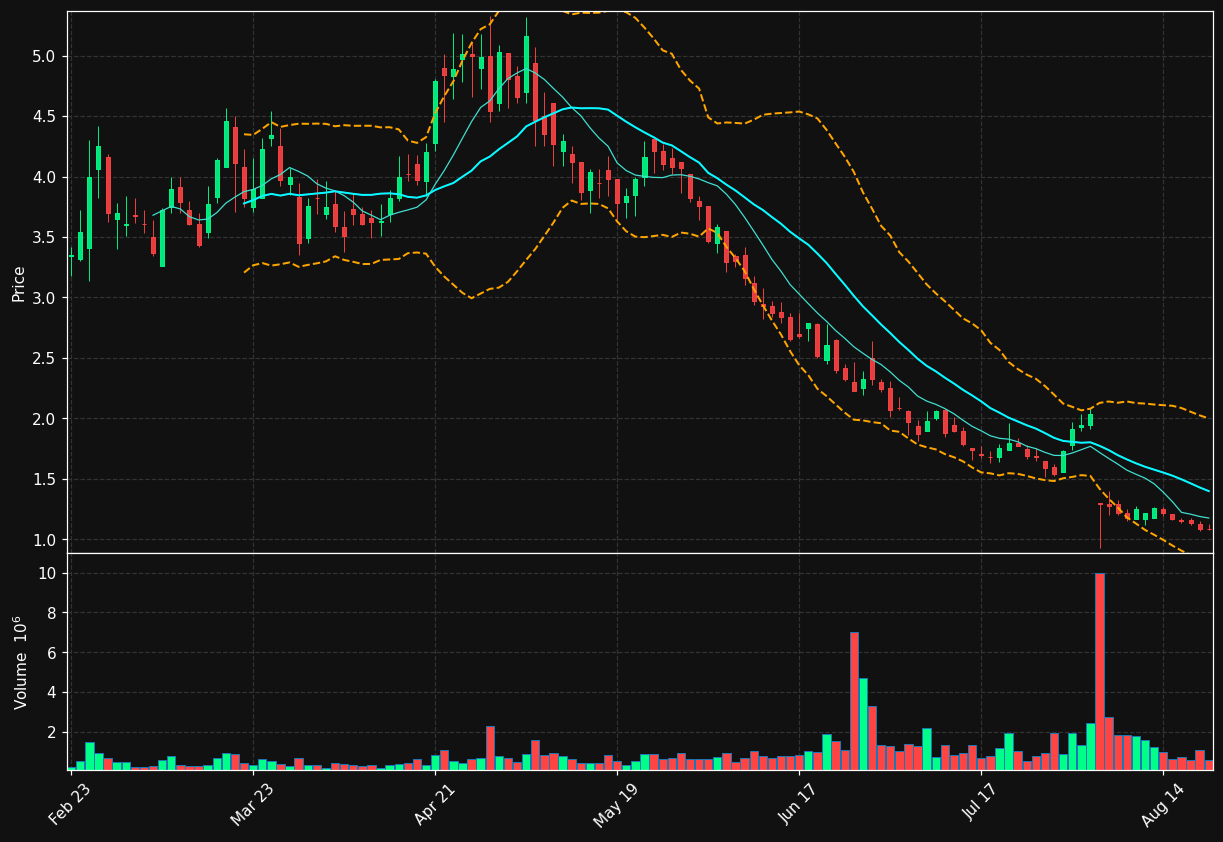The image size is (1223, 842).
Task: Click the red volume bar reaching 7 million
Action: click(854, 701)
